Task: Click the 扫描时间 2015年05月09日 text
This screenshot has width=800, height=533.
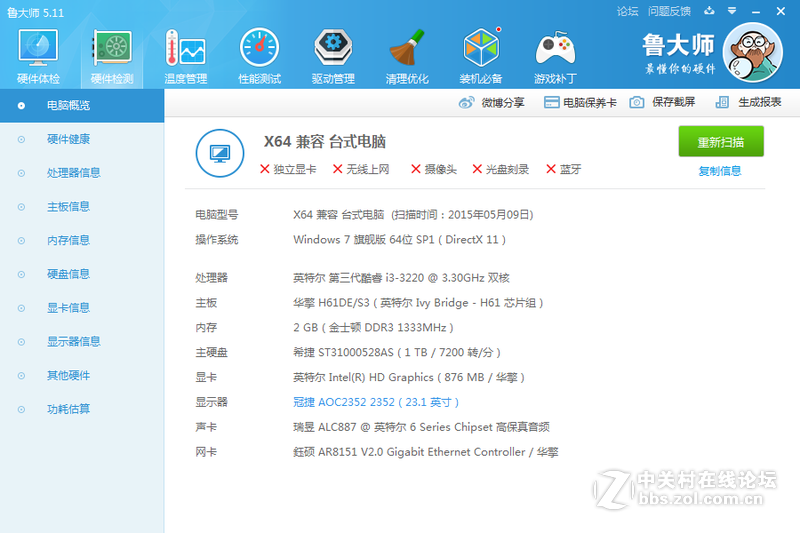Action: point(462,215)
